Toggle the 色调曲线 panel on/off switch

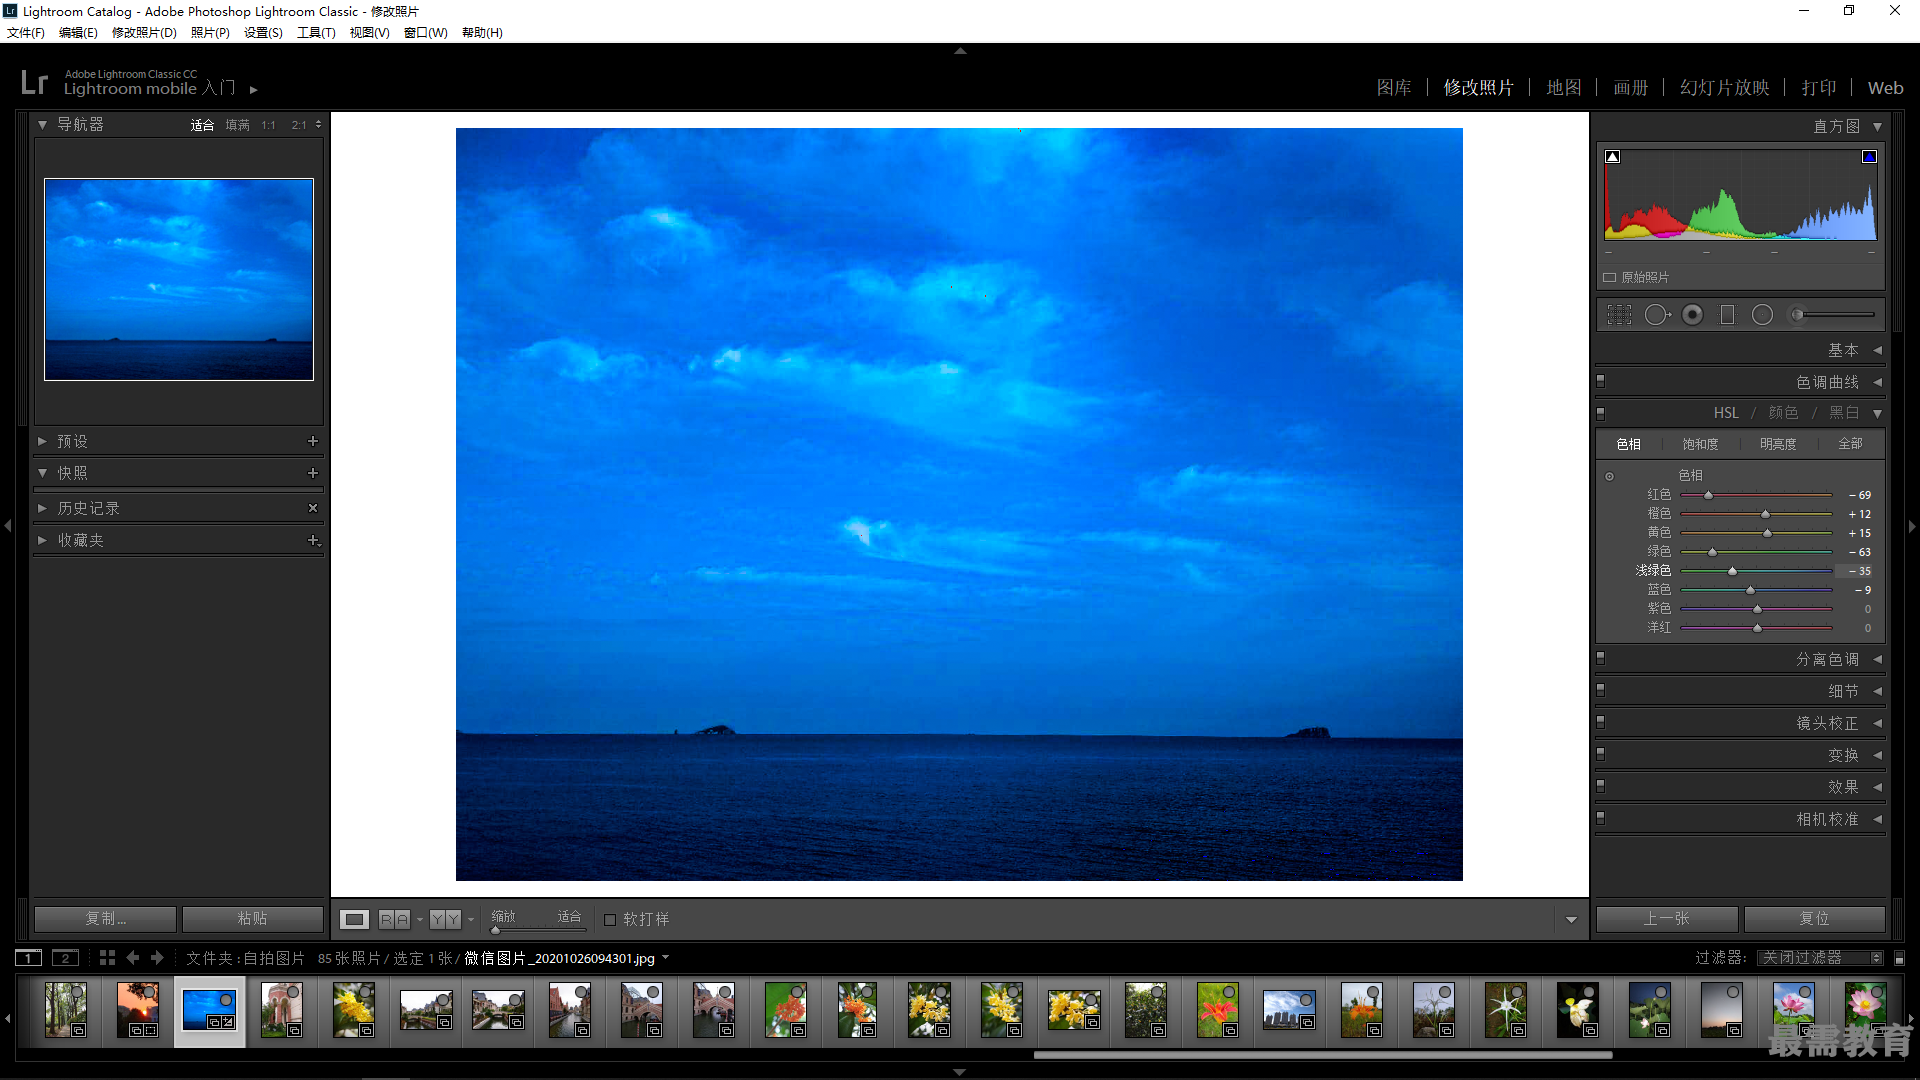coord(1600,381)
